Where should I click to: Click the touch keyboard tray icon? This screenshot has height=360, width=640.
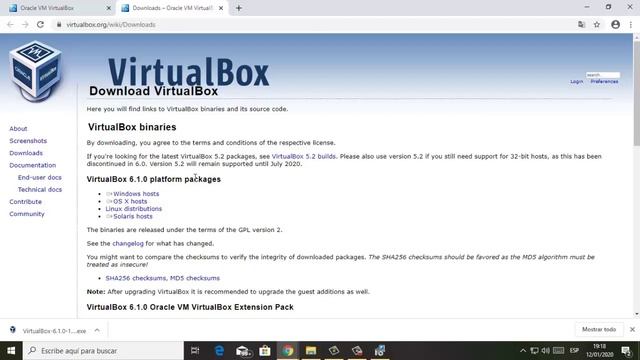point(559,351)
